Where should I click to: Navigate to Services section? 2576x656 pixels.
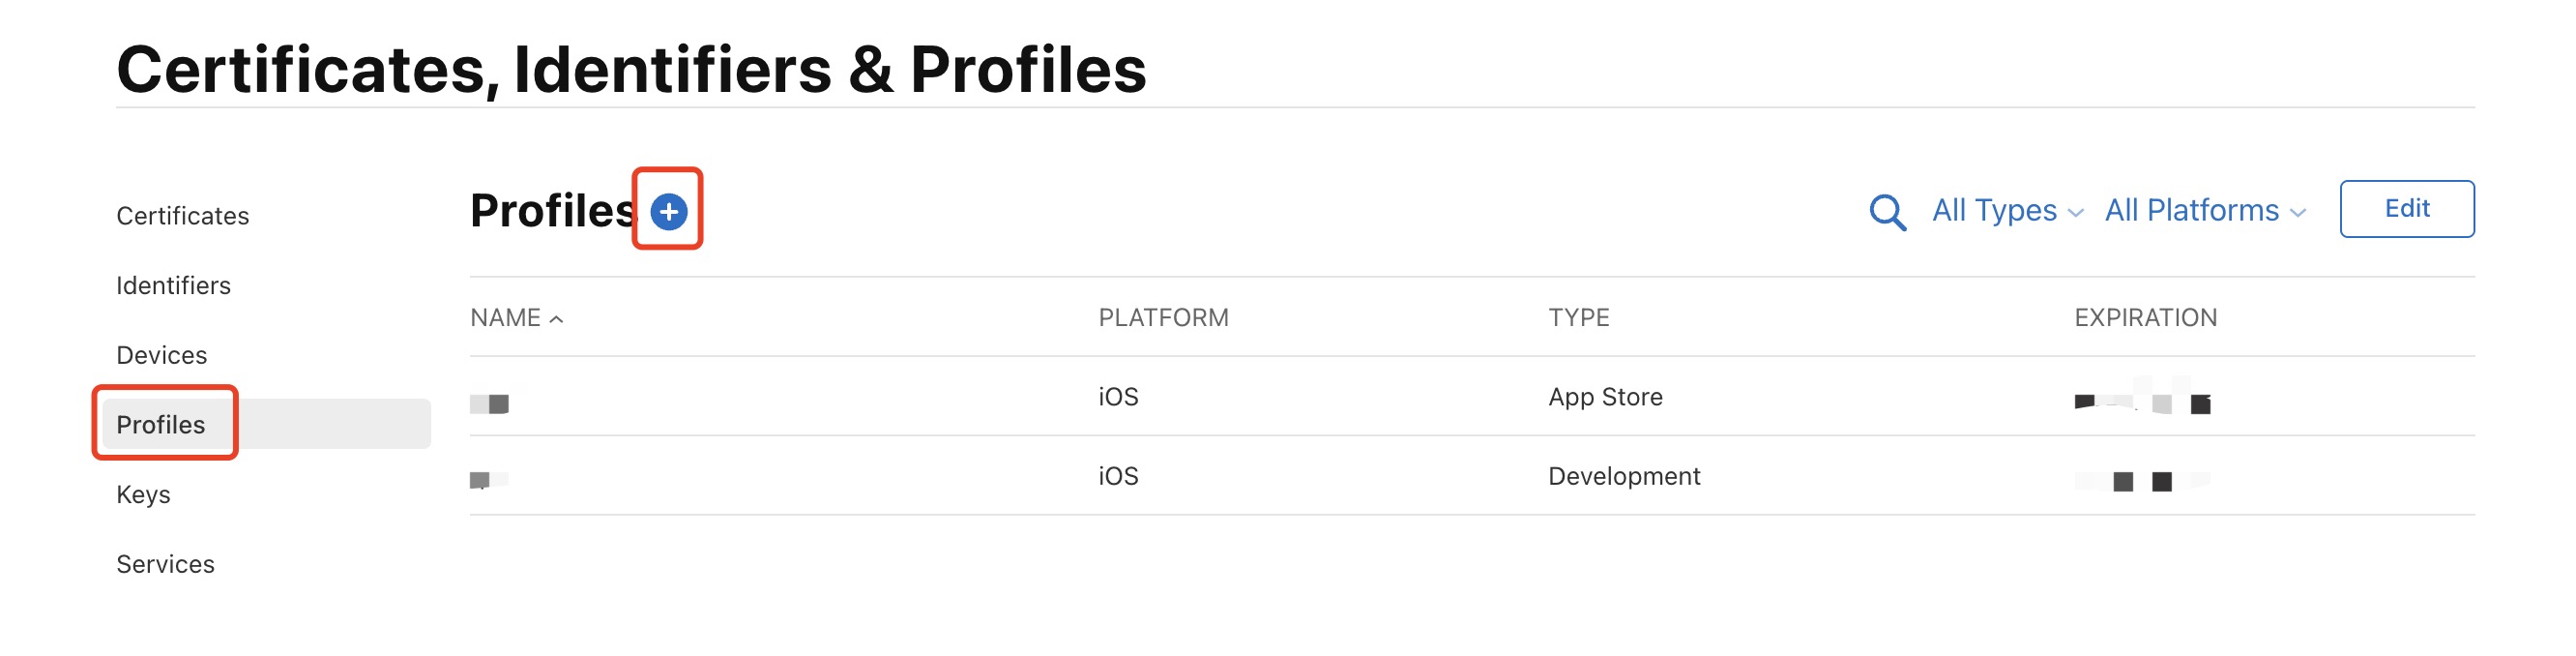[x=165, y=564]
